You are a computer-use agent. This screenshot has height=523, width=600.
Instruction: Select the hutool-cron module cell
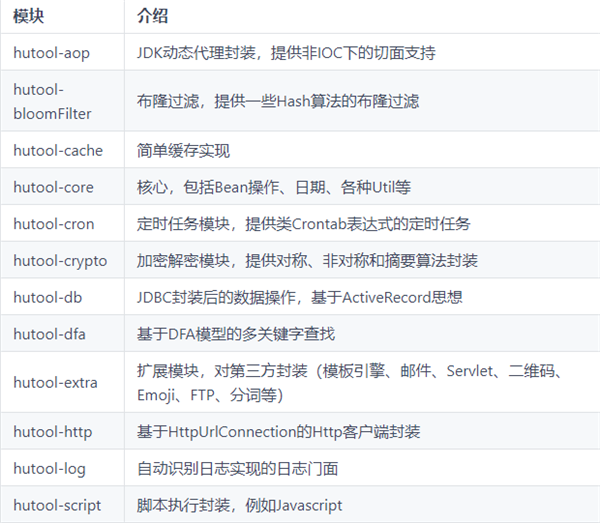(x=54, y=224)
